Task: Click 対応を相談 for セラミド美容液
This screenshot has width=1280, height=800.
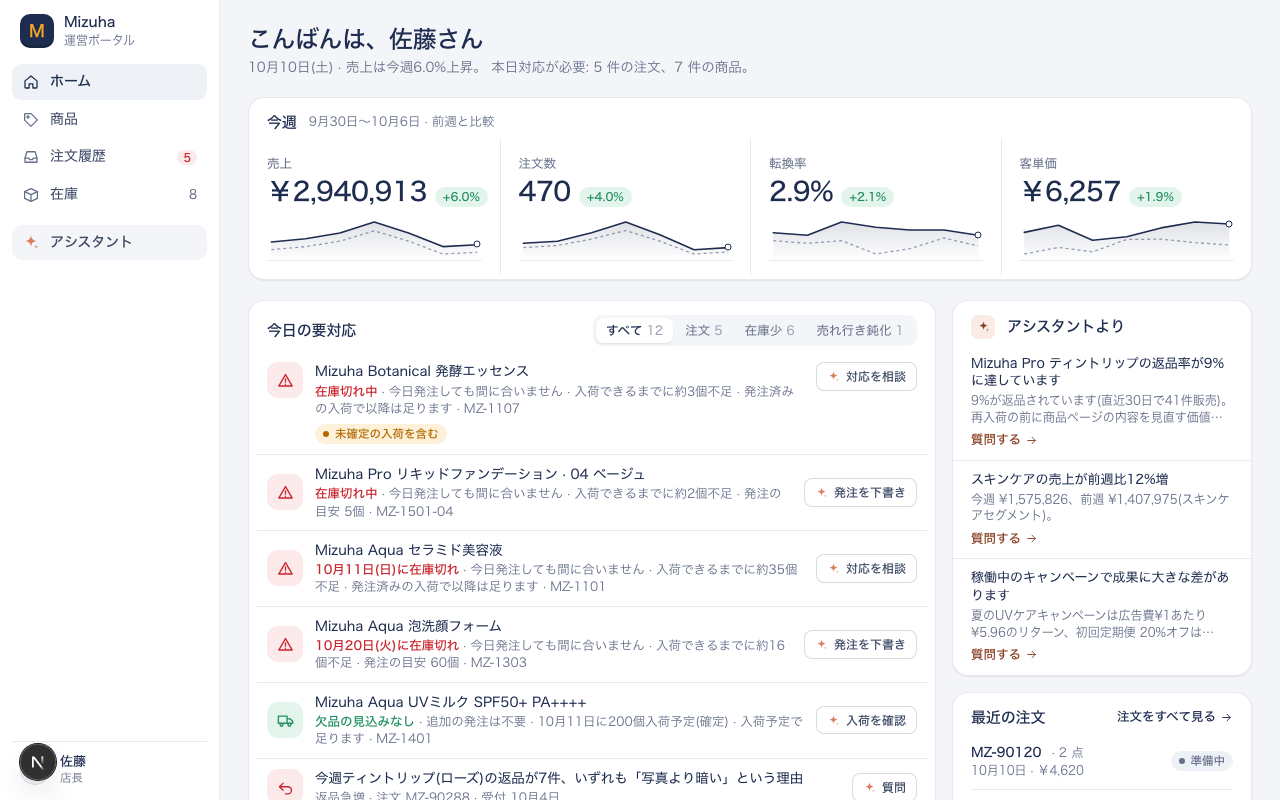Action: coord(866,568)
